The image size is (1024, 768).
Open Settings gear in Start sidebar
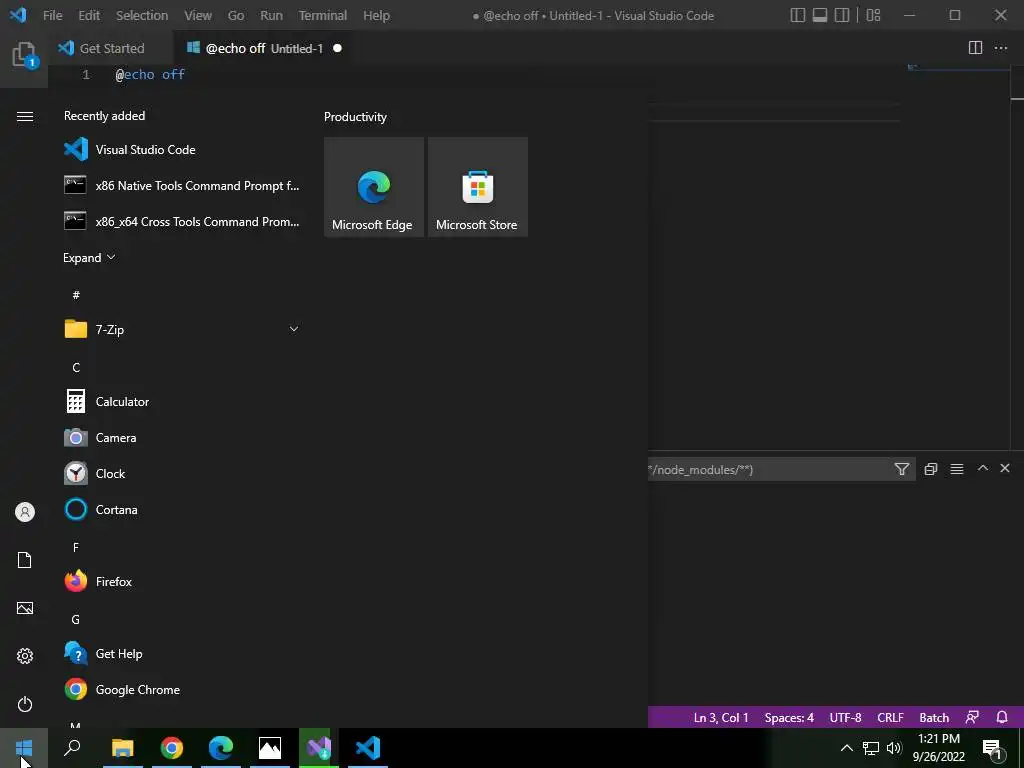click(x=25, y=656)
